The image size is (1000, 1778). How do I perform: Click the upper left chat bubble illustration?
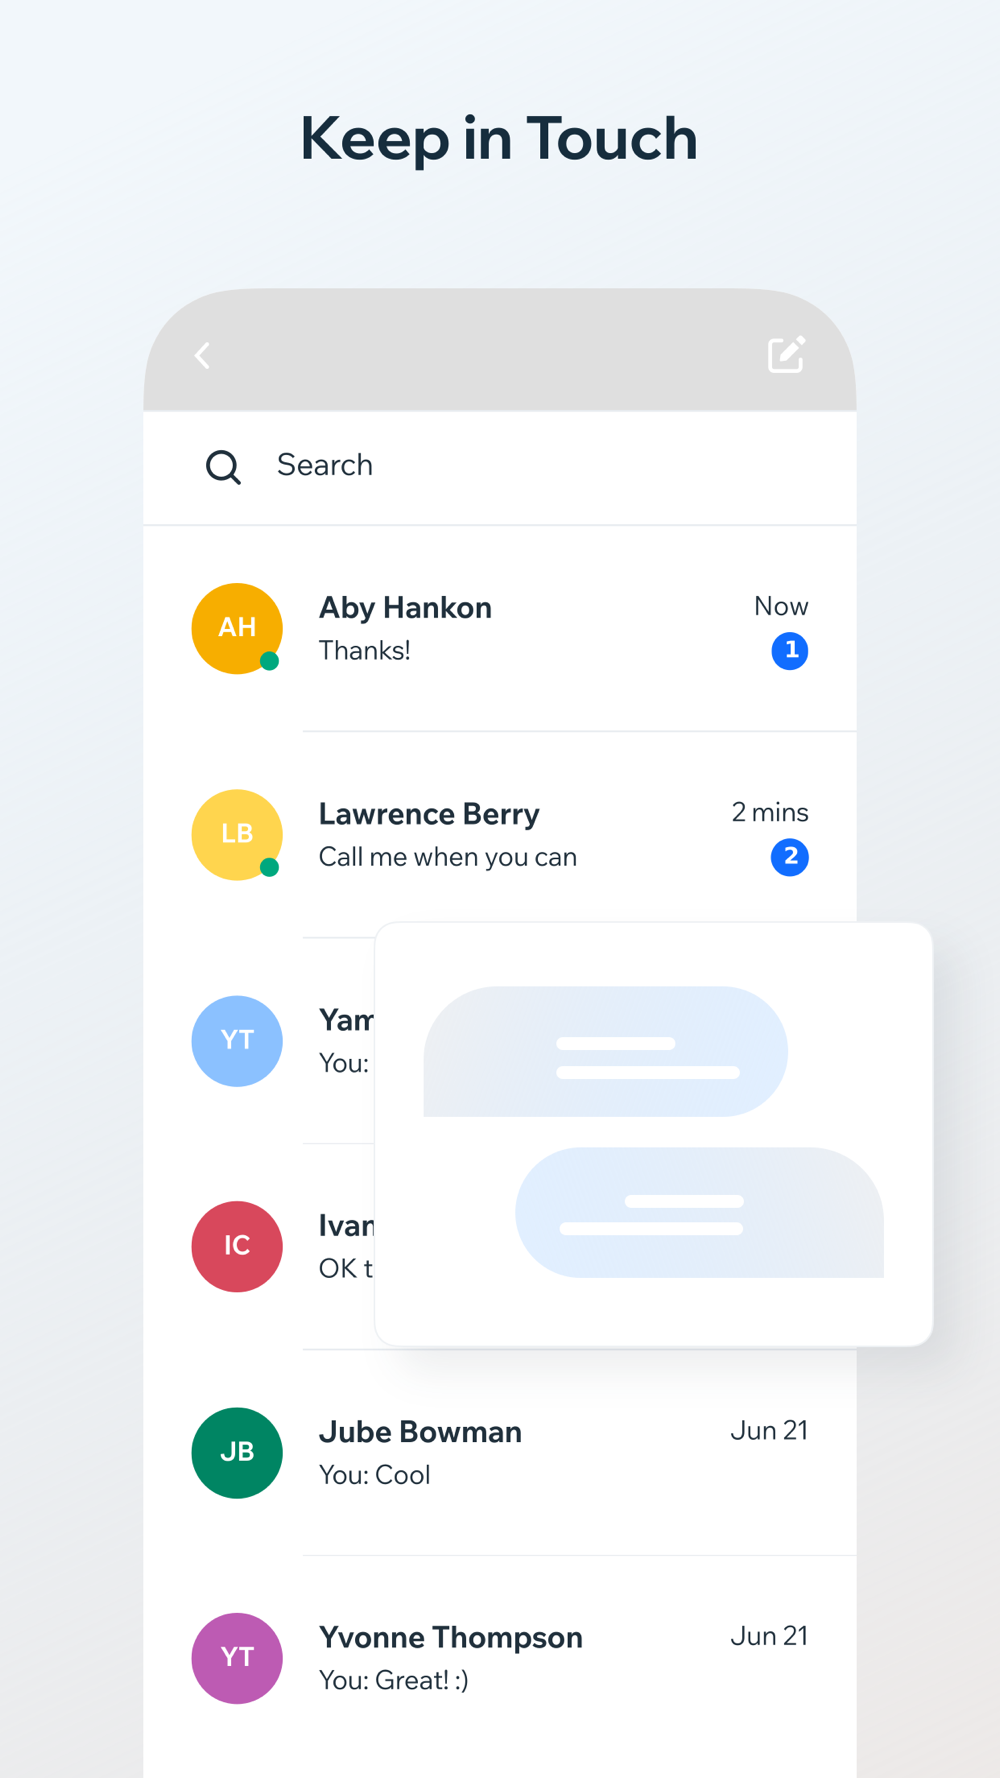pos(606,1052)
